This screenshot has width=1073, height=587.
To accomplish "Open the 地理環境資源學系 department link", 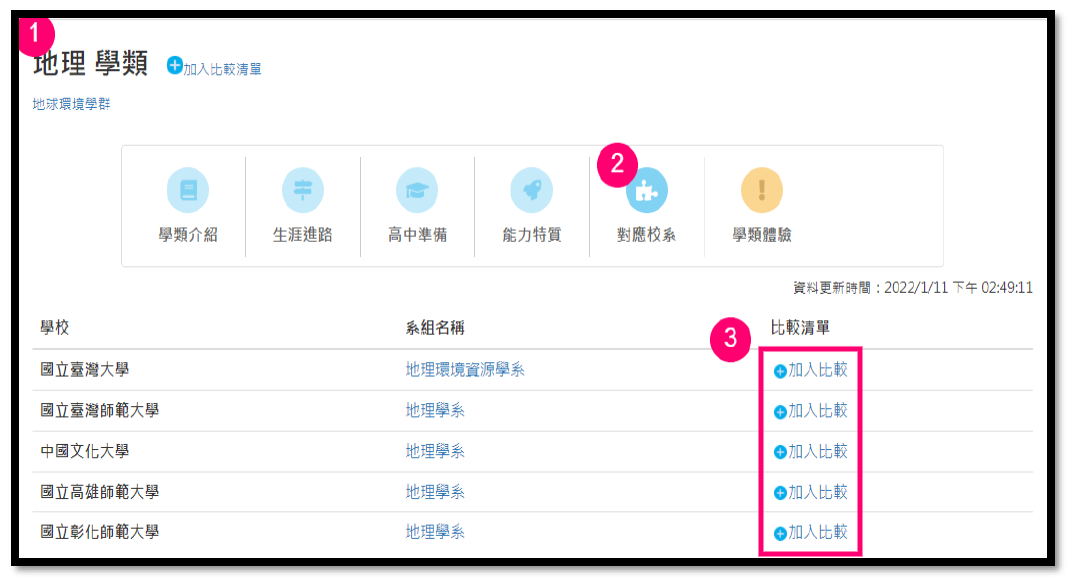I will [465, 370].
